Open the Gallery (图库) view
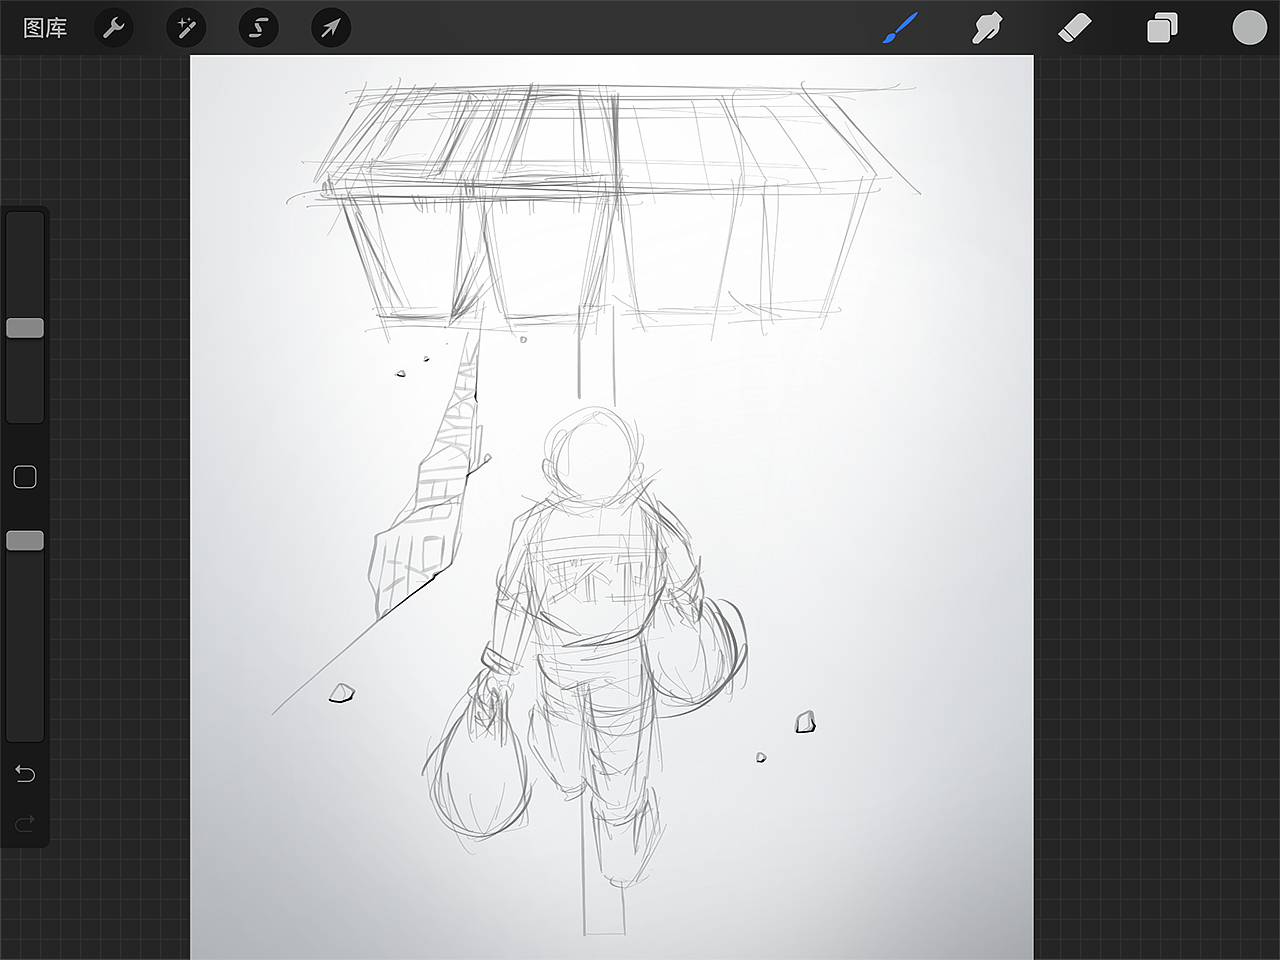The height and width of the screenshot is (960, 1280). (x=45, y=28)
